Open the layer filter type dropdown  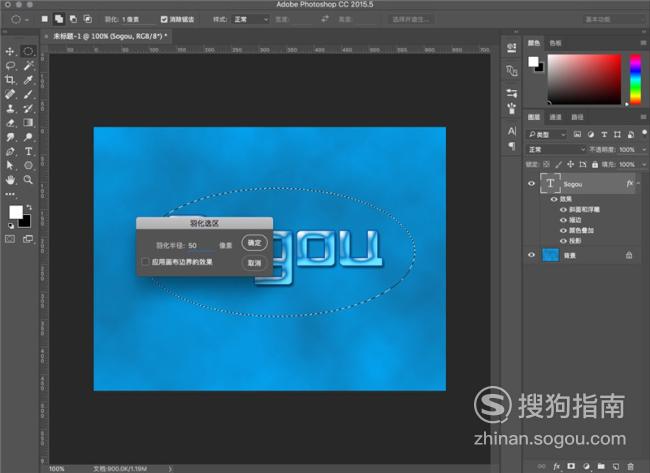(x=547, y=134)
